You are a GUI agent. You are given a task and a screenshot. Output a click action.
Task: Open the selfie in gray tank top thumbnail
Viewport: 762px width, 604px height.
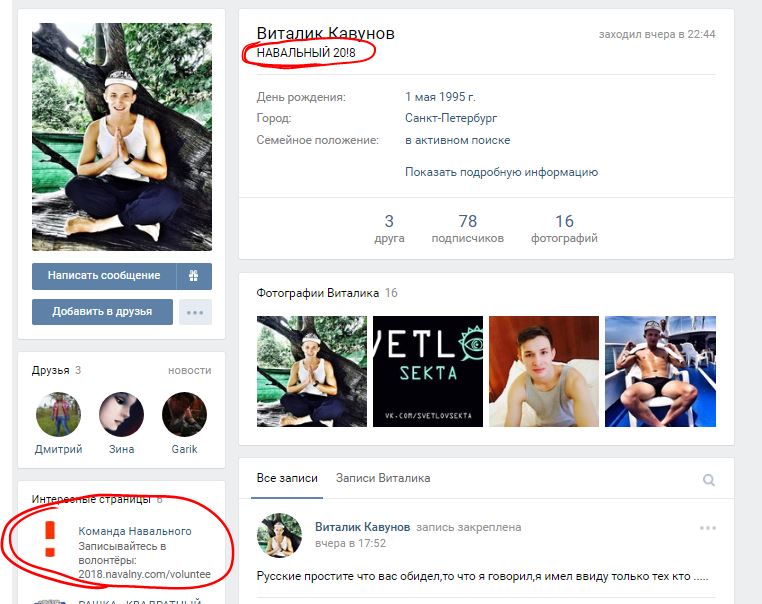click(x=544, y=372)
